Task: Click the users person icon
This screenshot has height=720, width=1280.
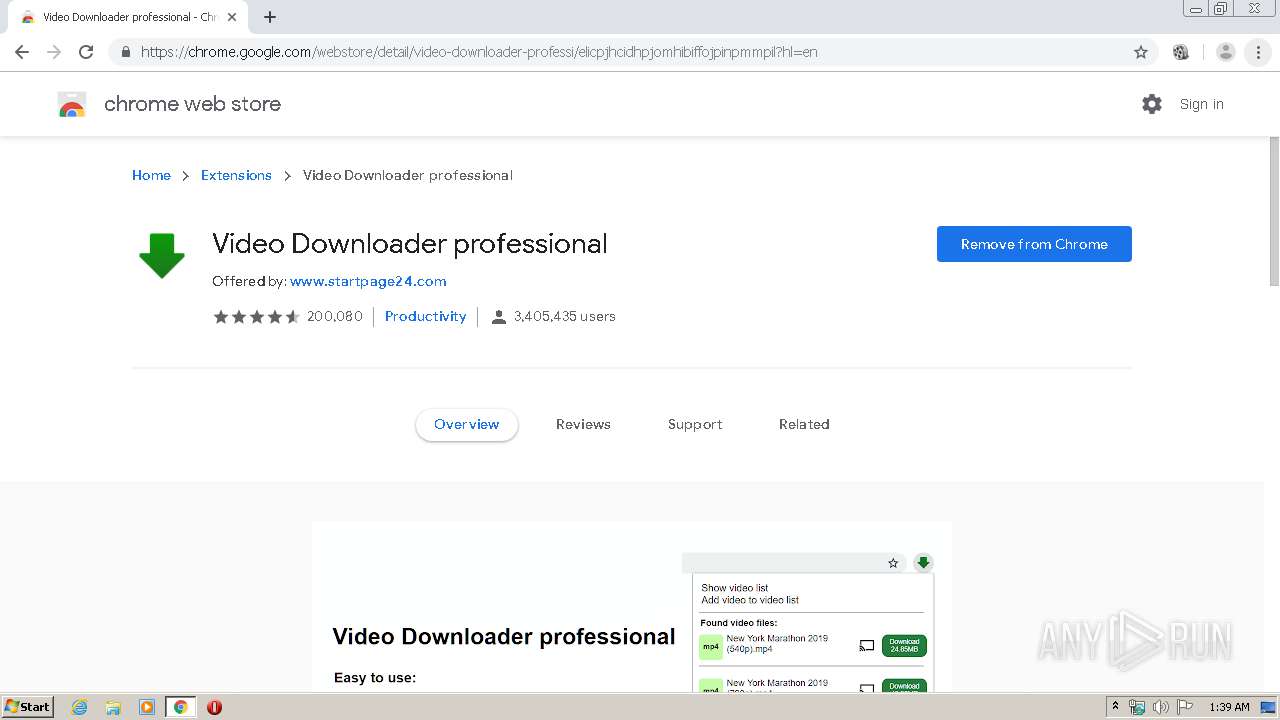Action: pyautogui.click(x=499, y=317)
